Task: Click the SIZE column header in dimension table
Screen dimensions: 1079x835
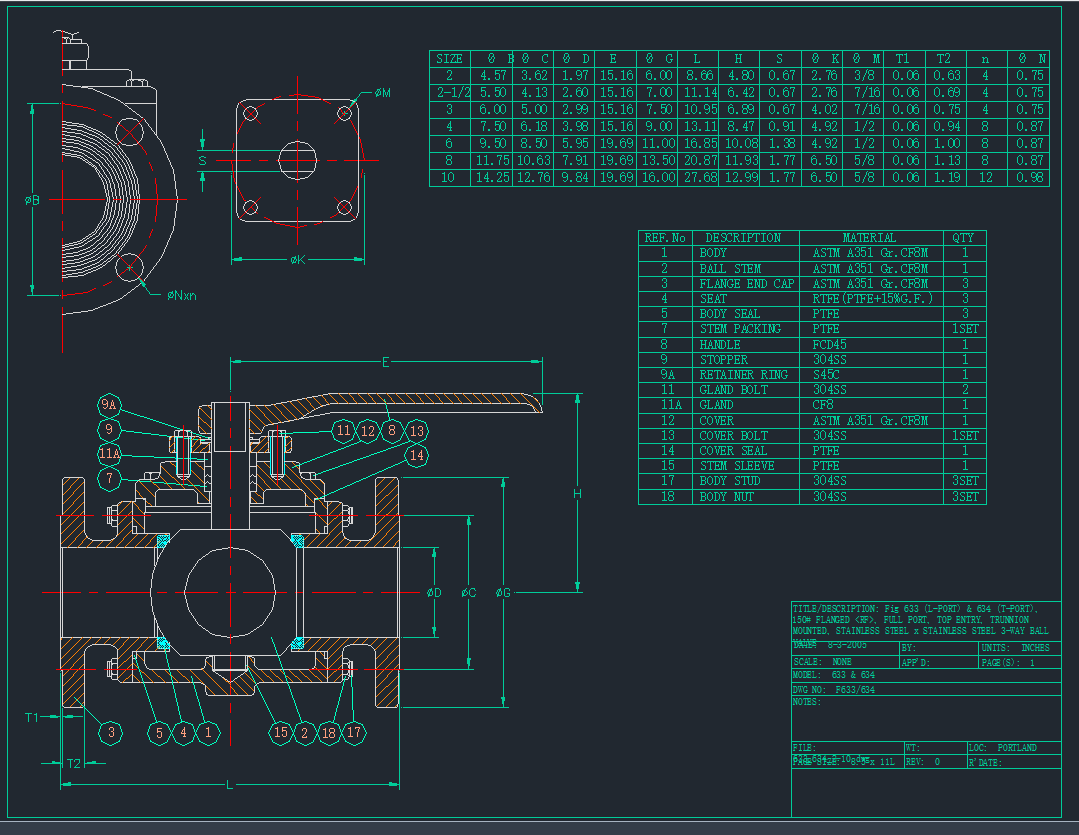Action: click(x=449, y=59)
